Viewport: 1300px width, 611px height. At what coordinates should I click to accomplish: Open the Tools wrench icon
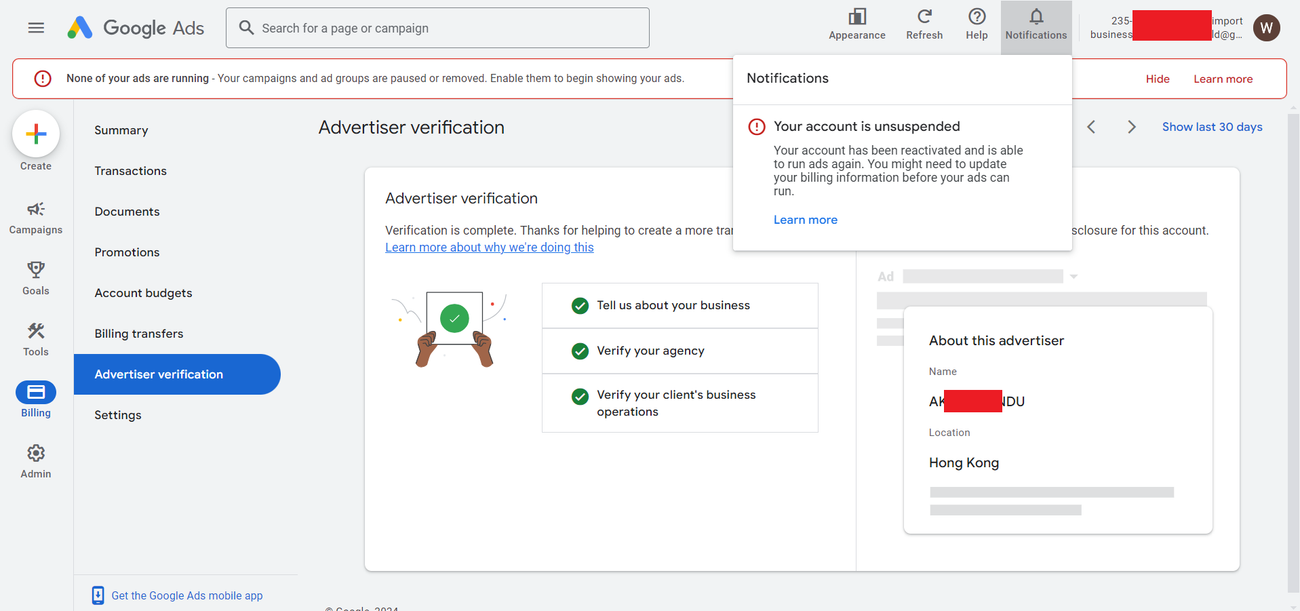[x=36, y=338]
